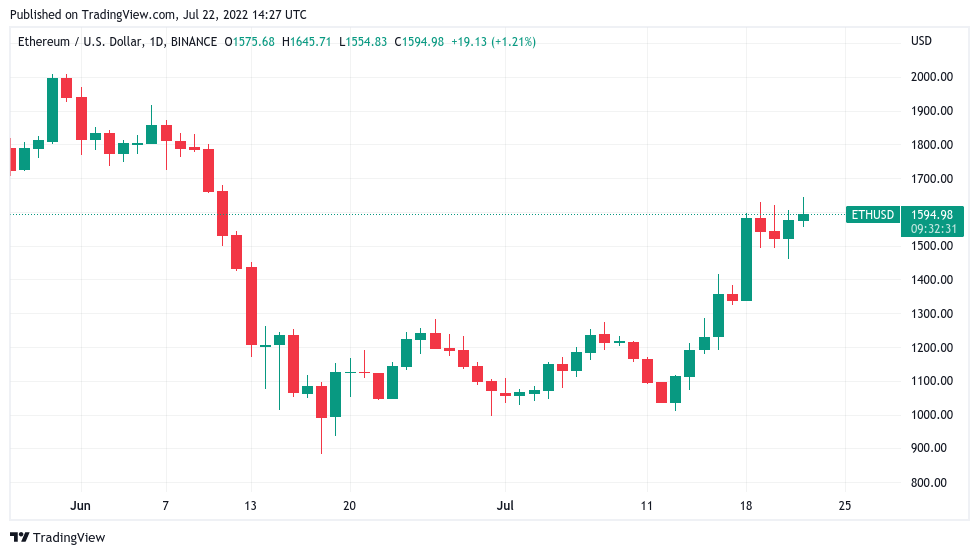The image size is (979, 555).
Task: Click the 13 date label on time axis
Action: [250, 506]
